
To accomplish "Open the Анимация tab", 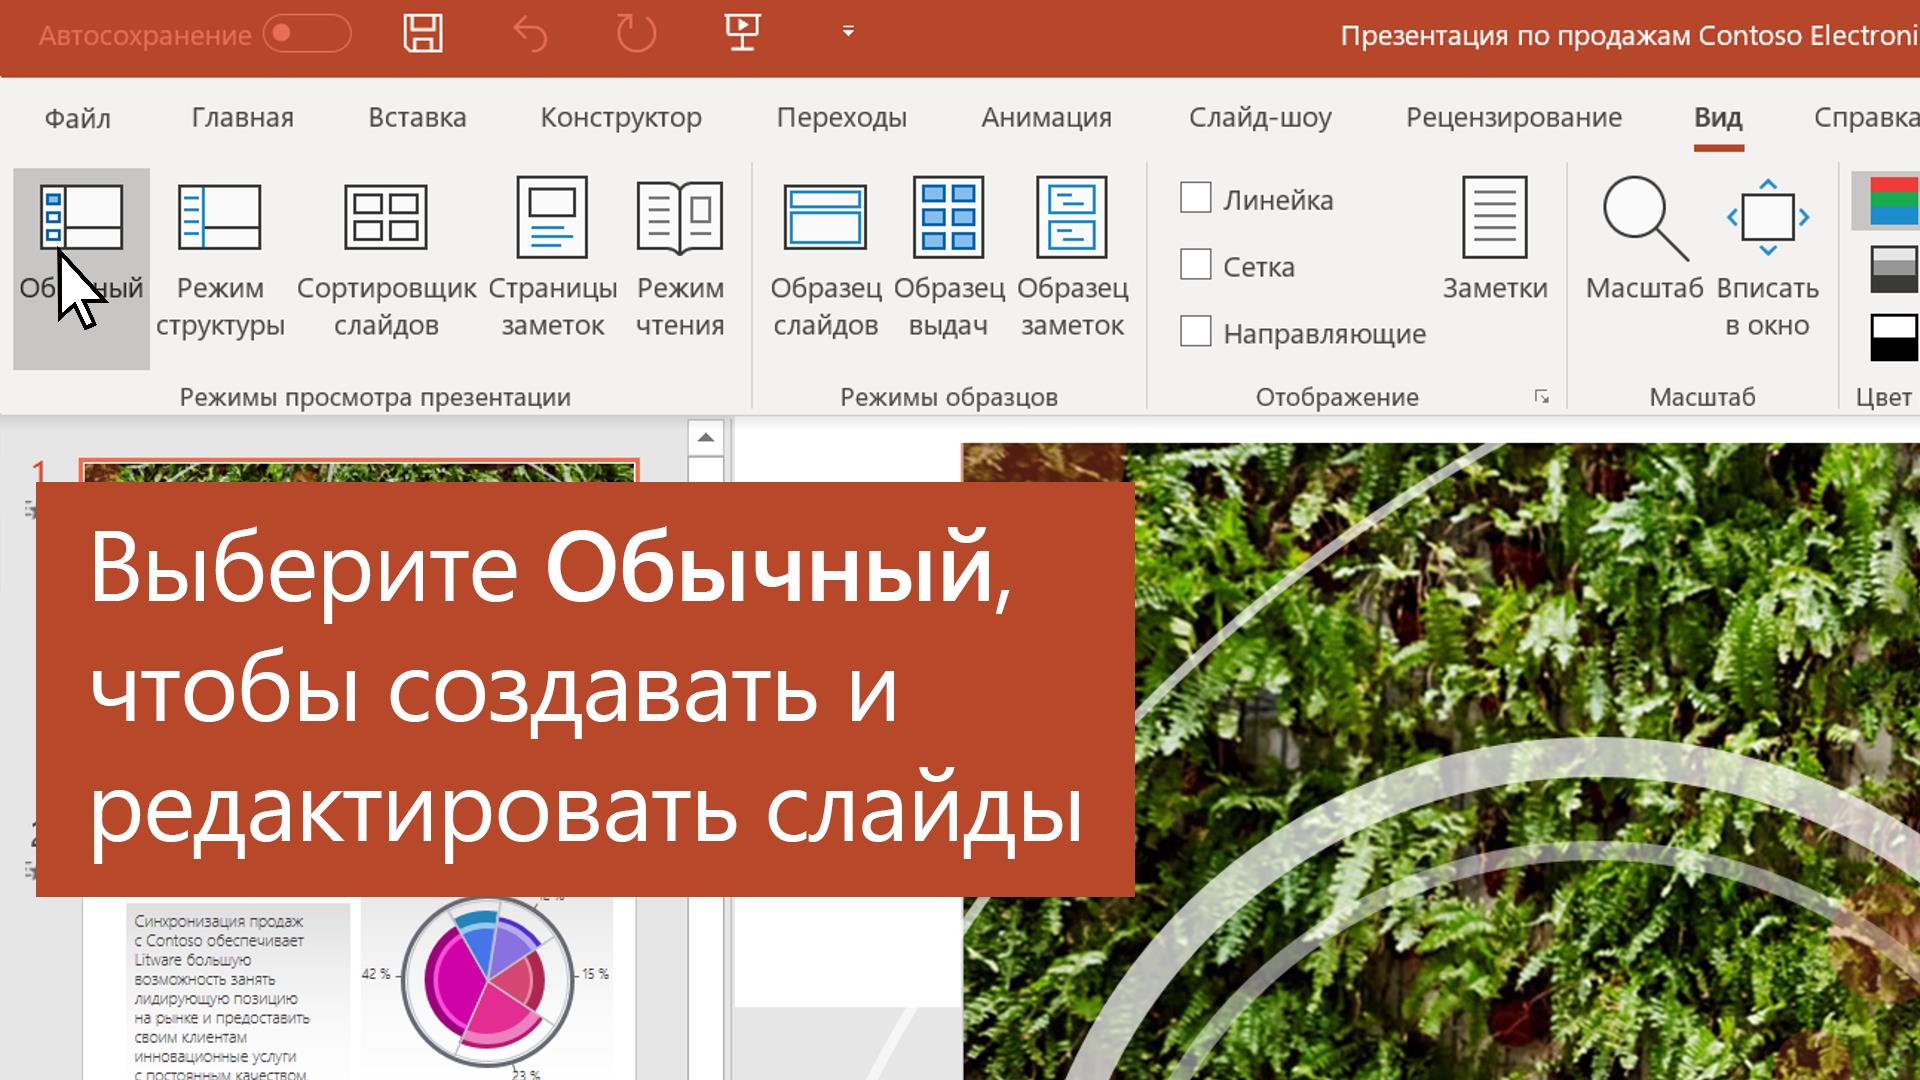I will tap(1046, 118).
